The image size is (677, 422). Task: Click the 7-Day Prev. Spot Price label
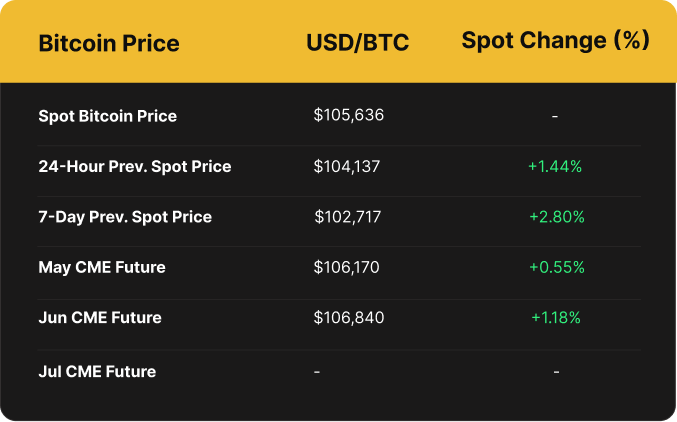click(x=125, y=217)
